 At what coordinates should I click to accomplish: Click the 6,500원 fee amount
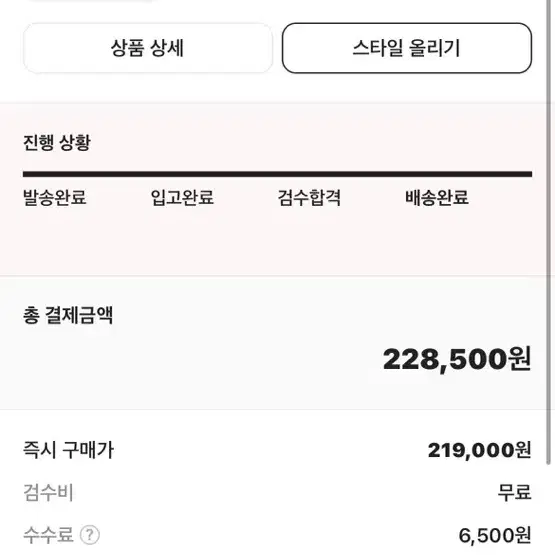tap(495, 535)
